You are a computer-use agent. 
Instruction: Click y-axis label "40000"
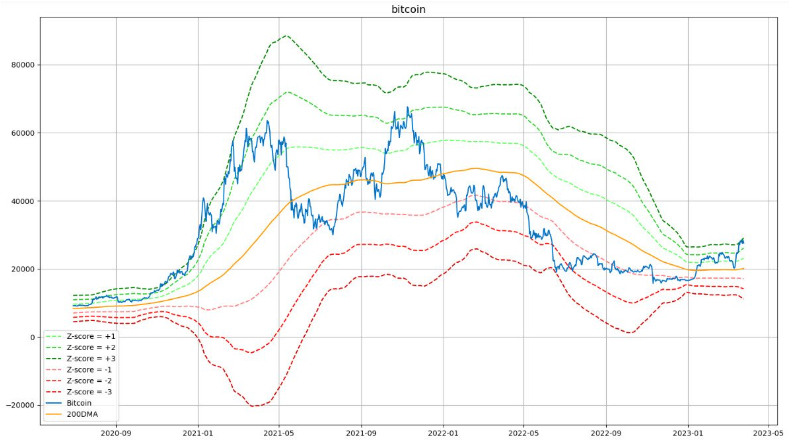(x=23, y=201)
